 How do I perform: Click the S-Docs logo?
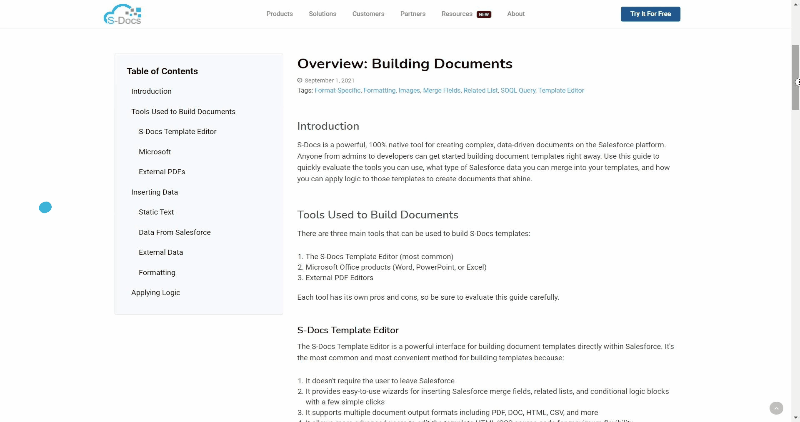tap(123, 14)
